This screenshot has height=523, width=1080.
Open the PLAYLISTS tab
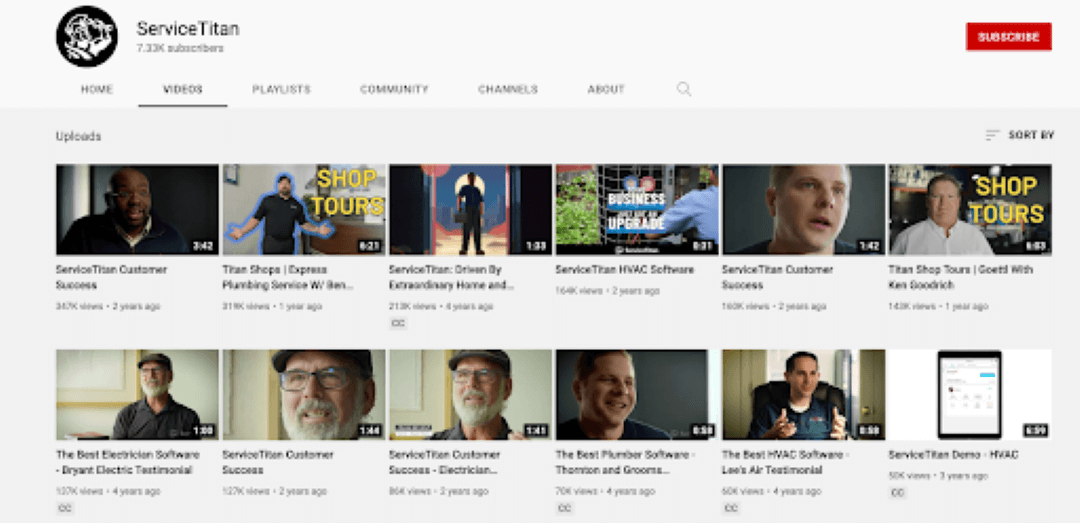click(281, 90)
